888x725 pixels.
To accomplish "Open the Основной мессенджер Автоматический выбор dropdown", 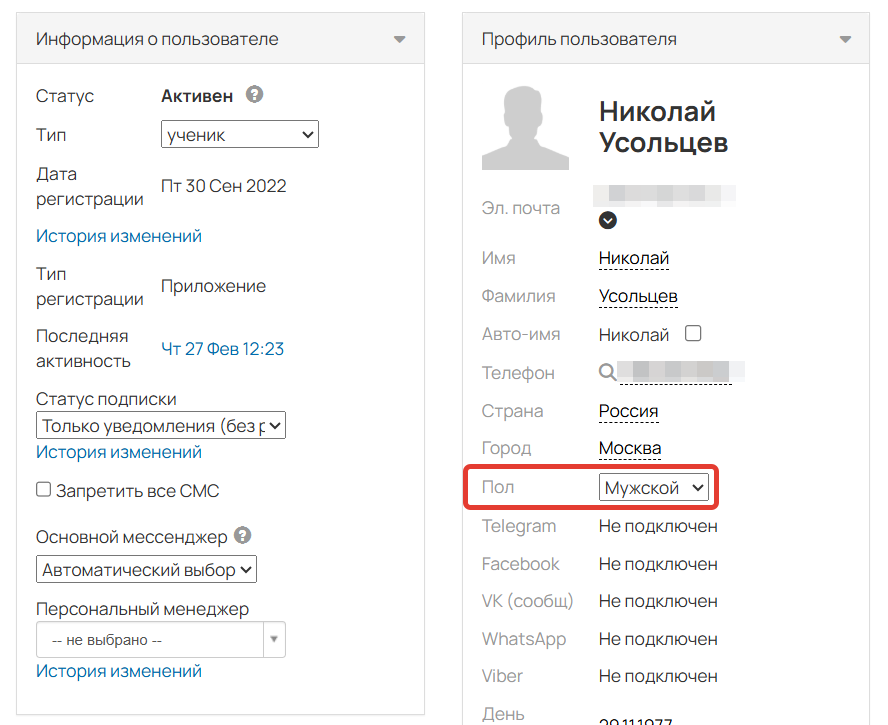I will click(147, 570).
